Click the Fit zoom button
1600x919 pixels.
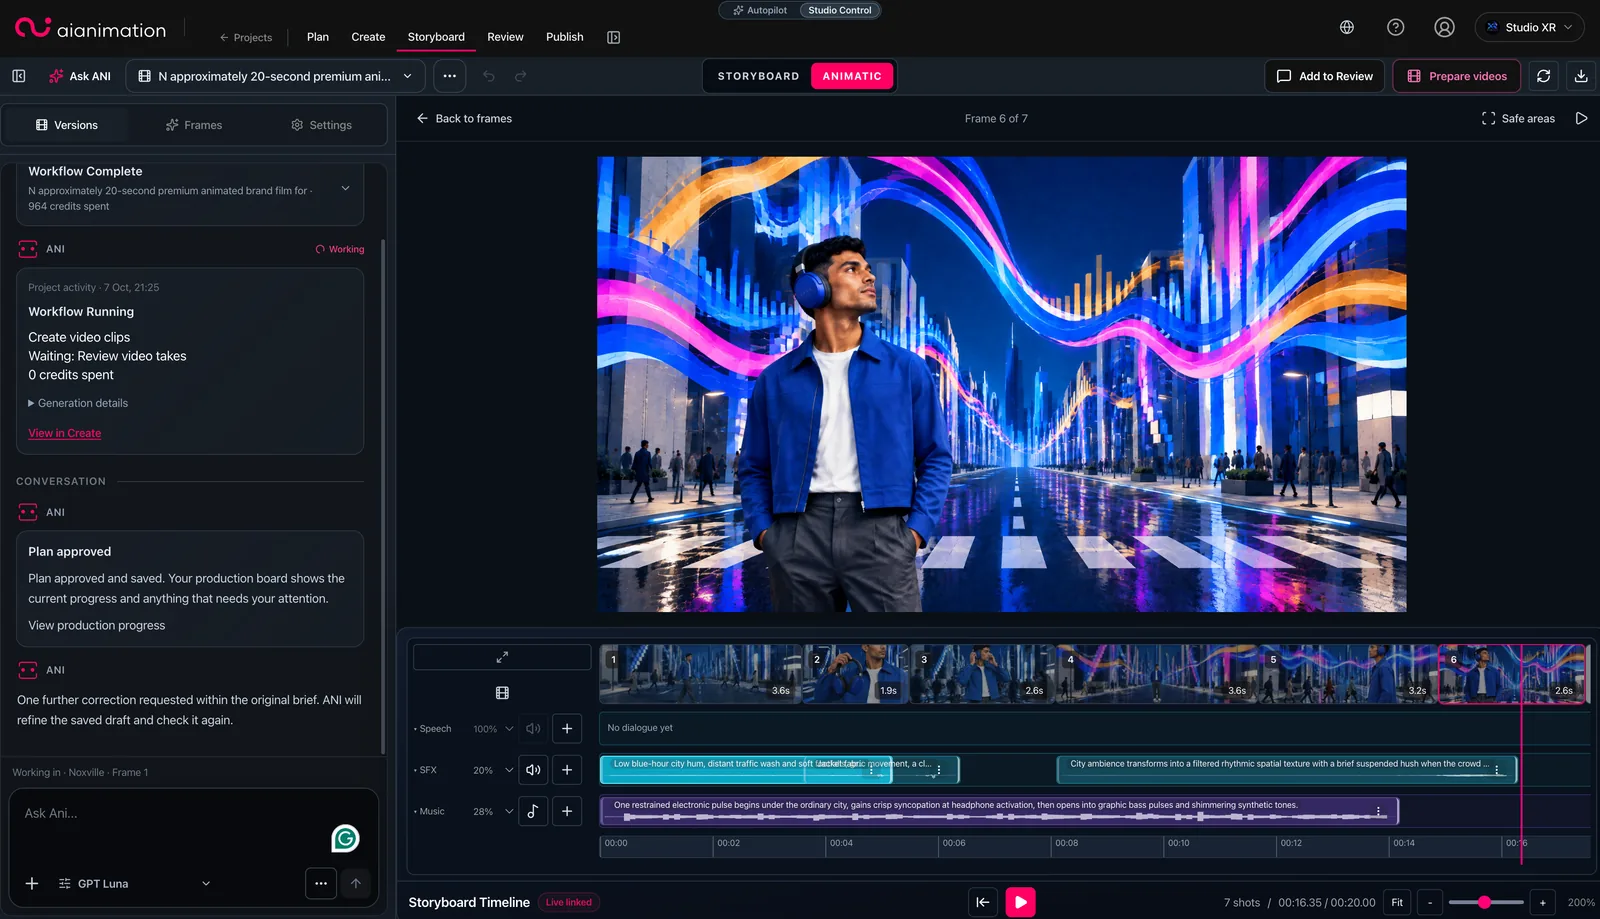[x=1397, y=902]
